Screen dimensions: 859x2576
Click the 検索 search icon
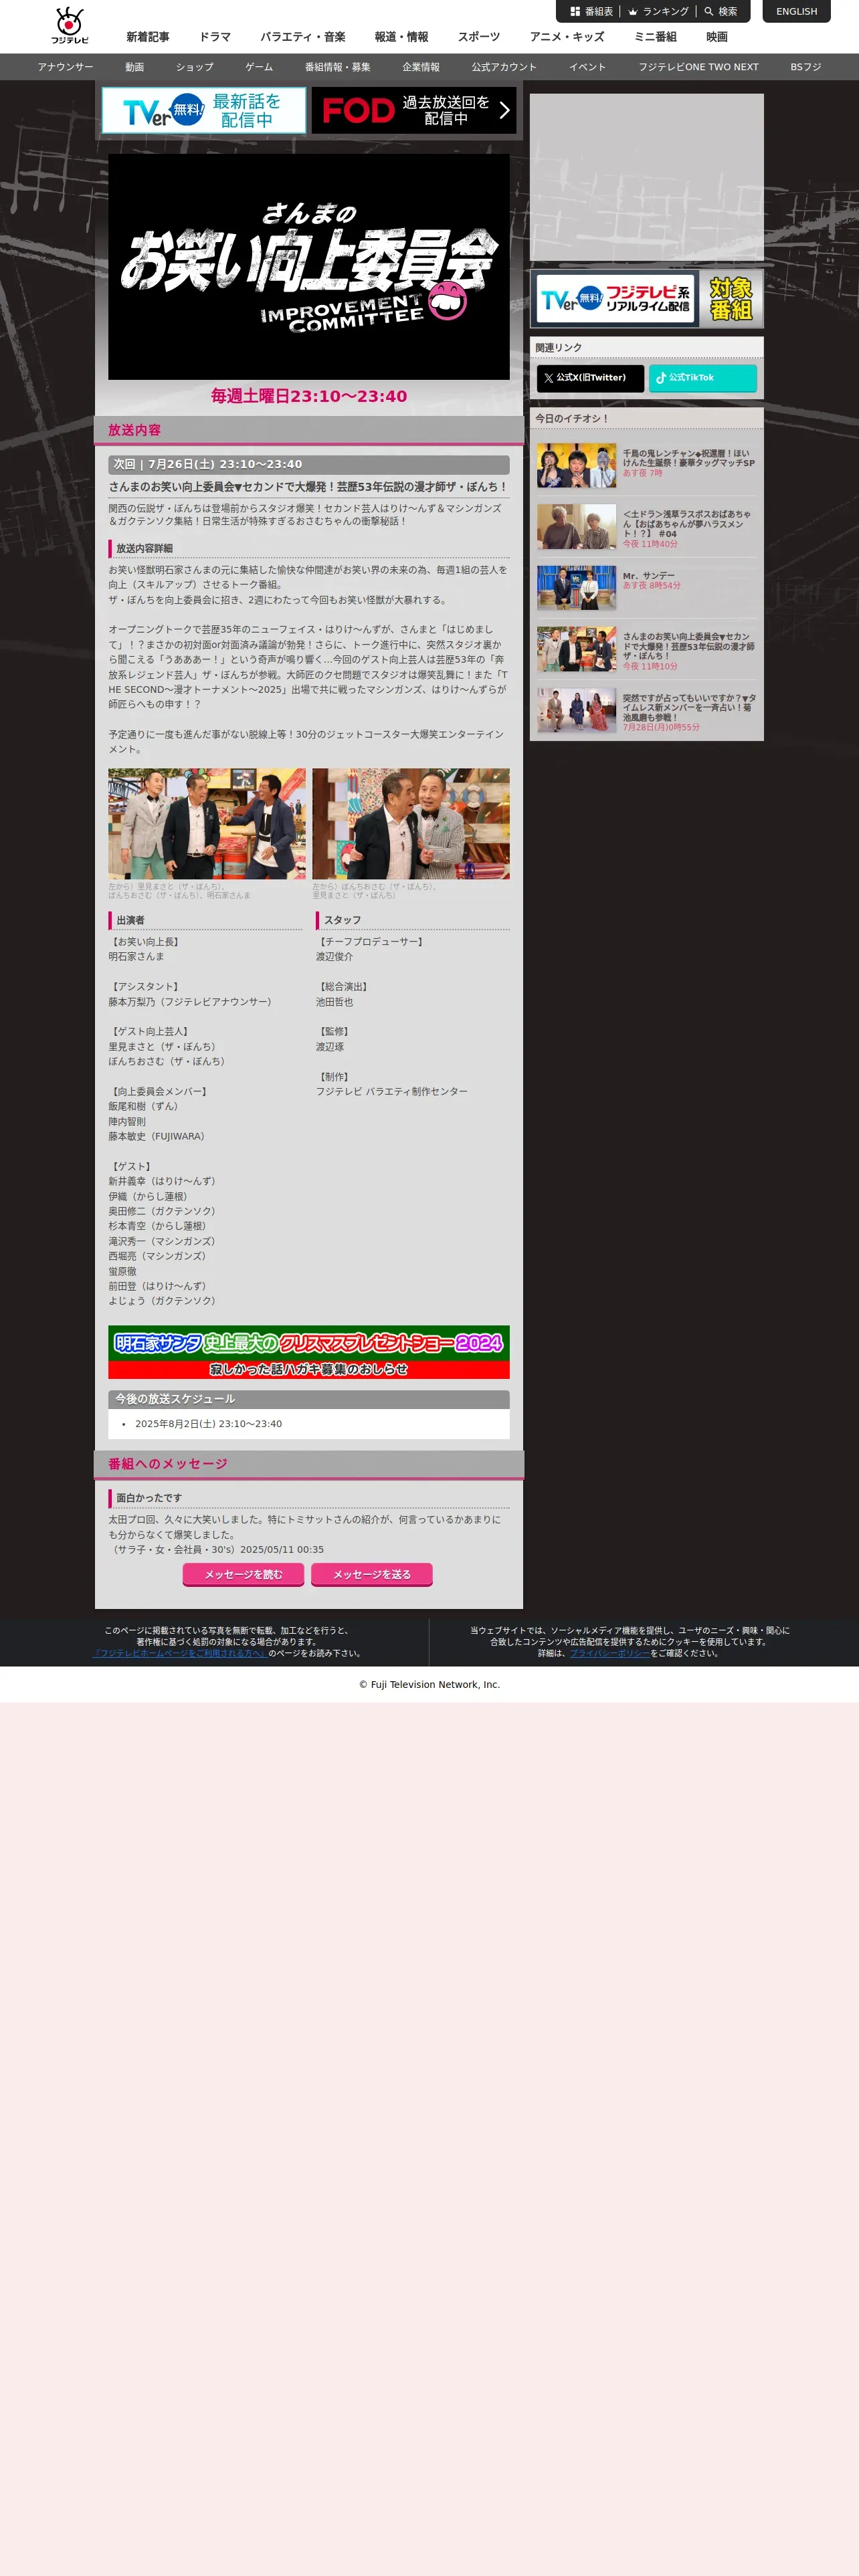pyautogui.click(x=720, y=12)
